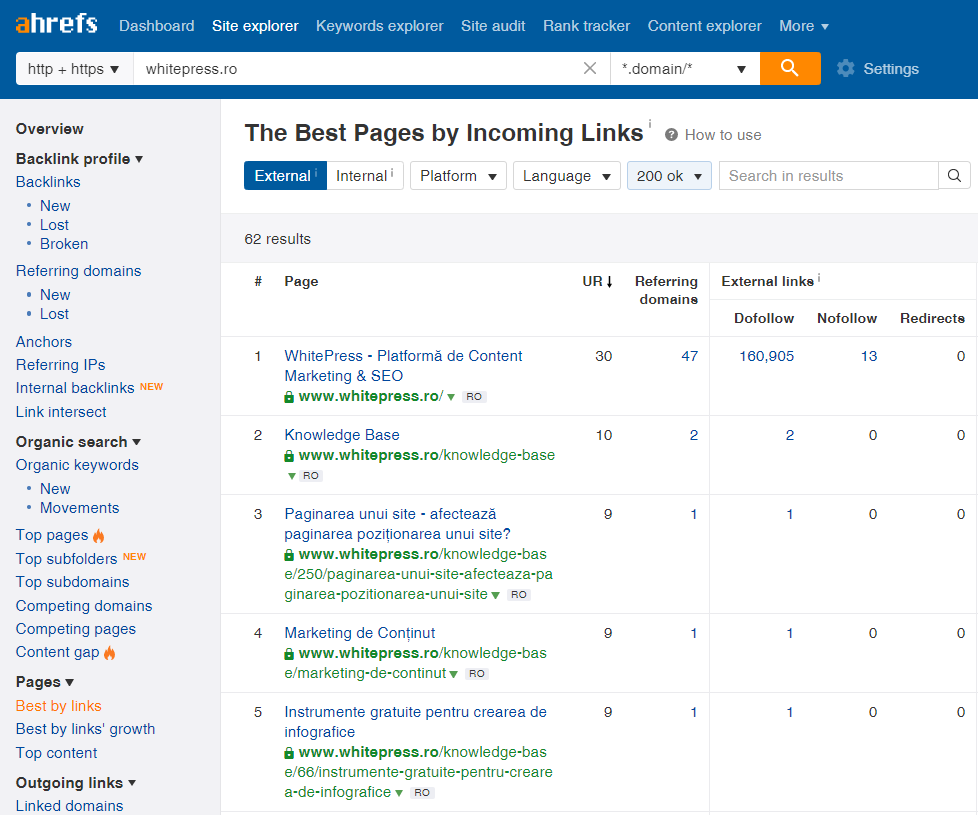Open the *.domain/* mode dropdown
Image resolution: width=978 pixels, height=815 pixels.
pyautogui.click(x=685, y=69)
